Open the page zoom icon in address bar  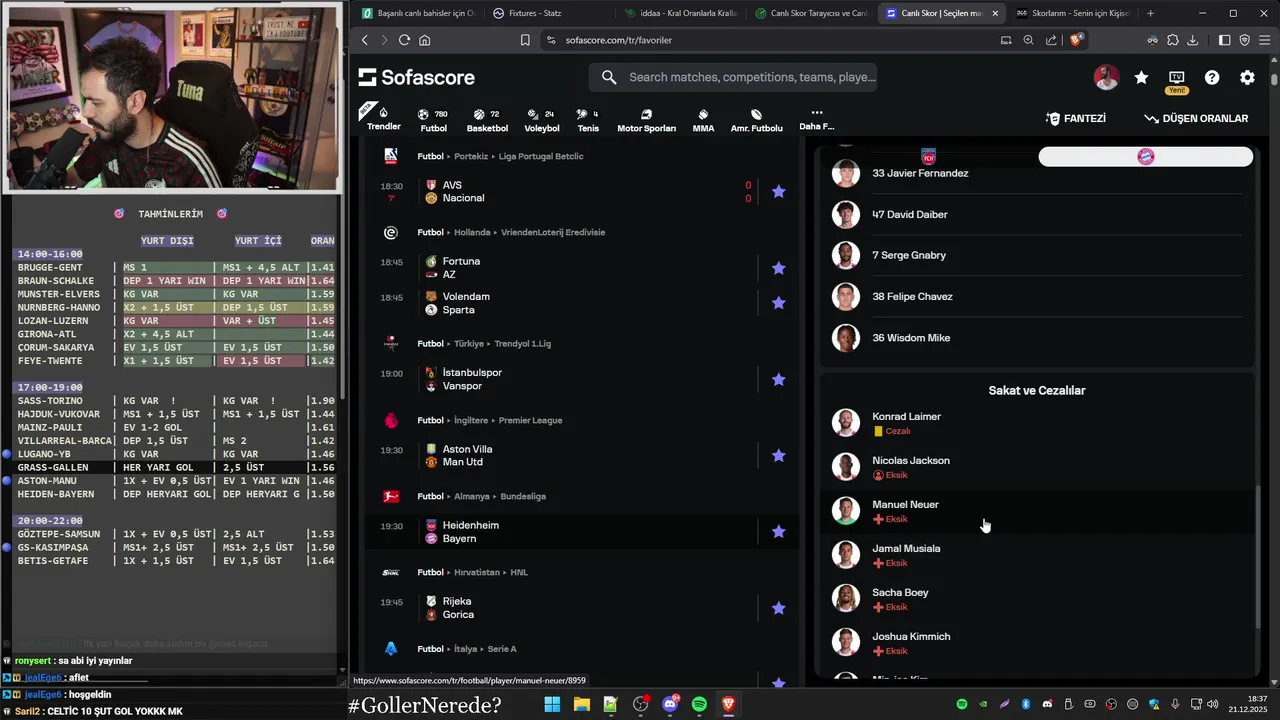coord(1028,40)
